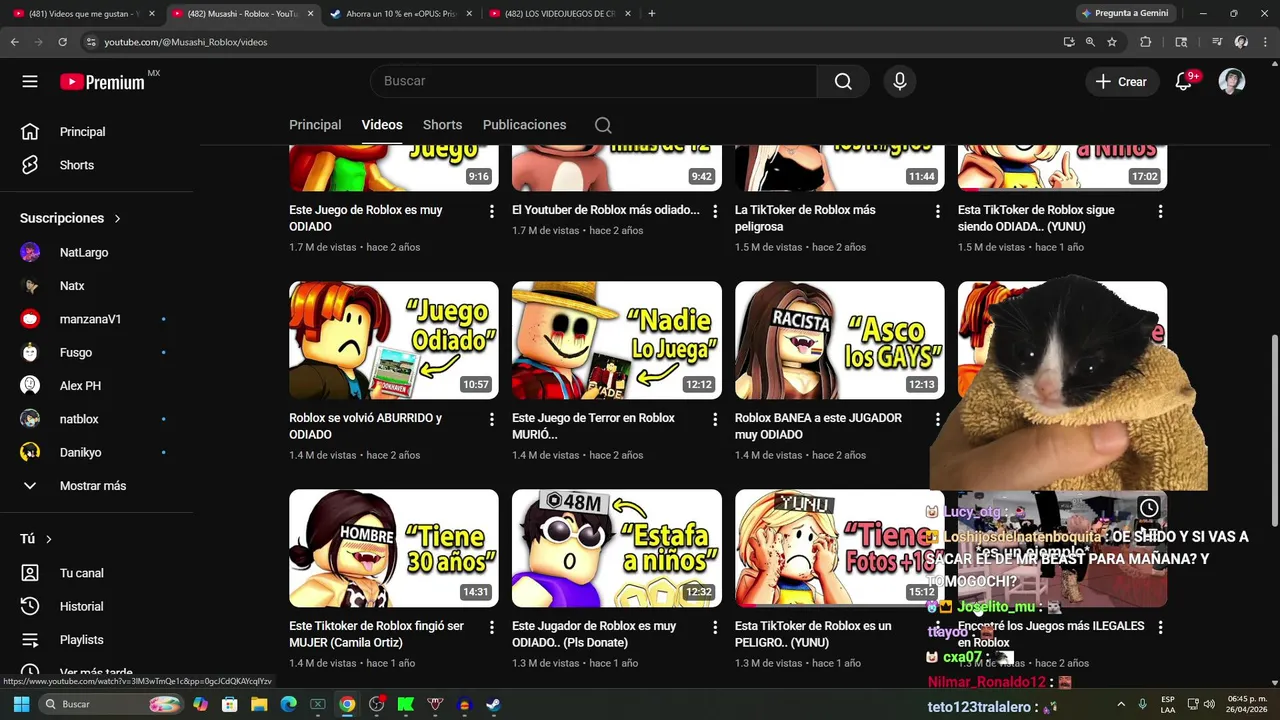Viewport: 1280px width, 720px height.
Task: Open Microsoft Store from the taskbar
Action: point(230,704)
